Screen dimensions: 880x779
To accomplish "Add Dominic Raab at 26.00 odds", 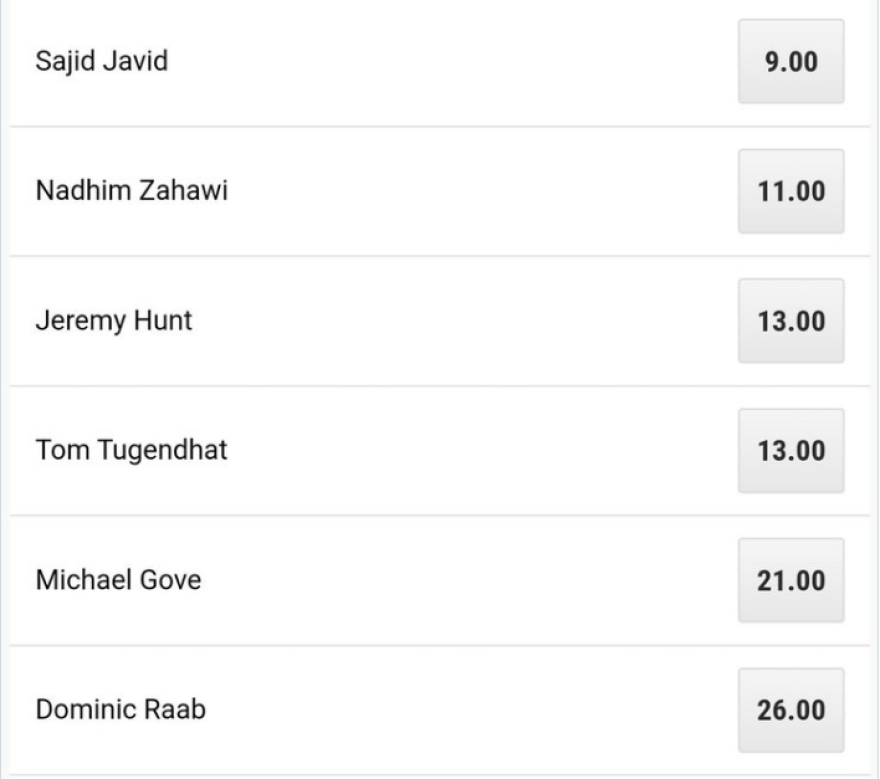I will click(790, 710).
